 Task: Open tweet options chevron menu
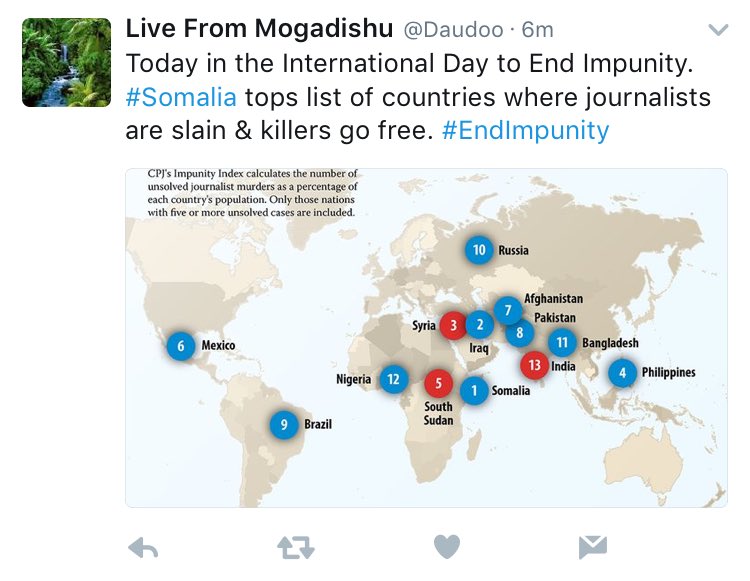718,30
